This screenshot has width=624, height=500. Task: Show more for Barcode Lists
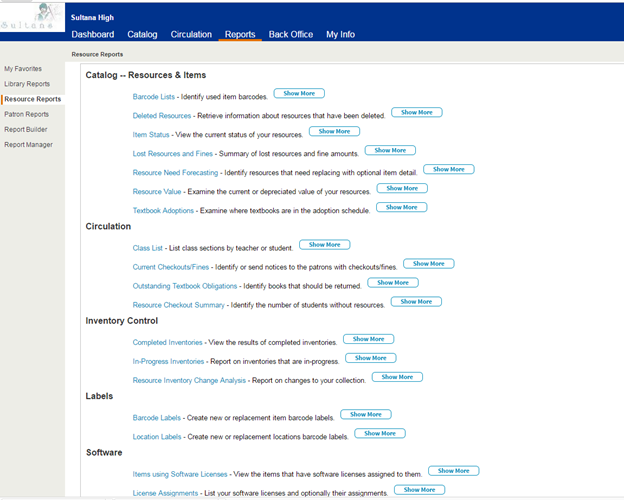point(299,93)
